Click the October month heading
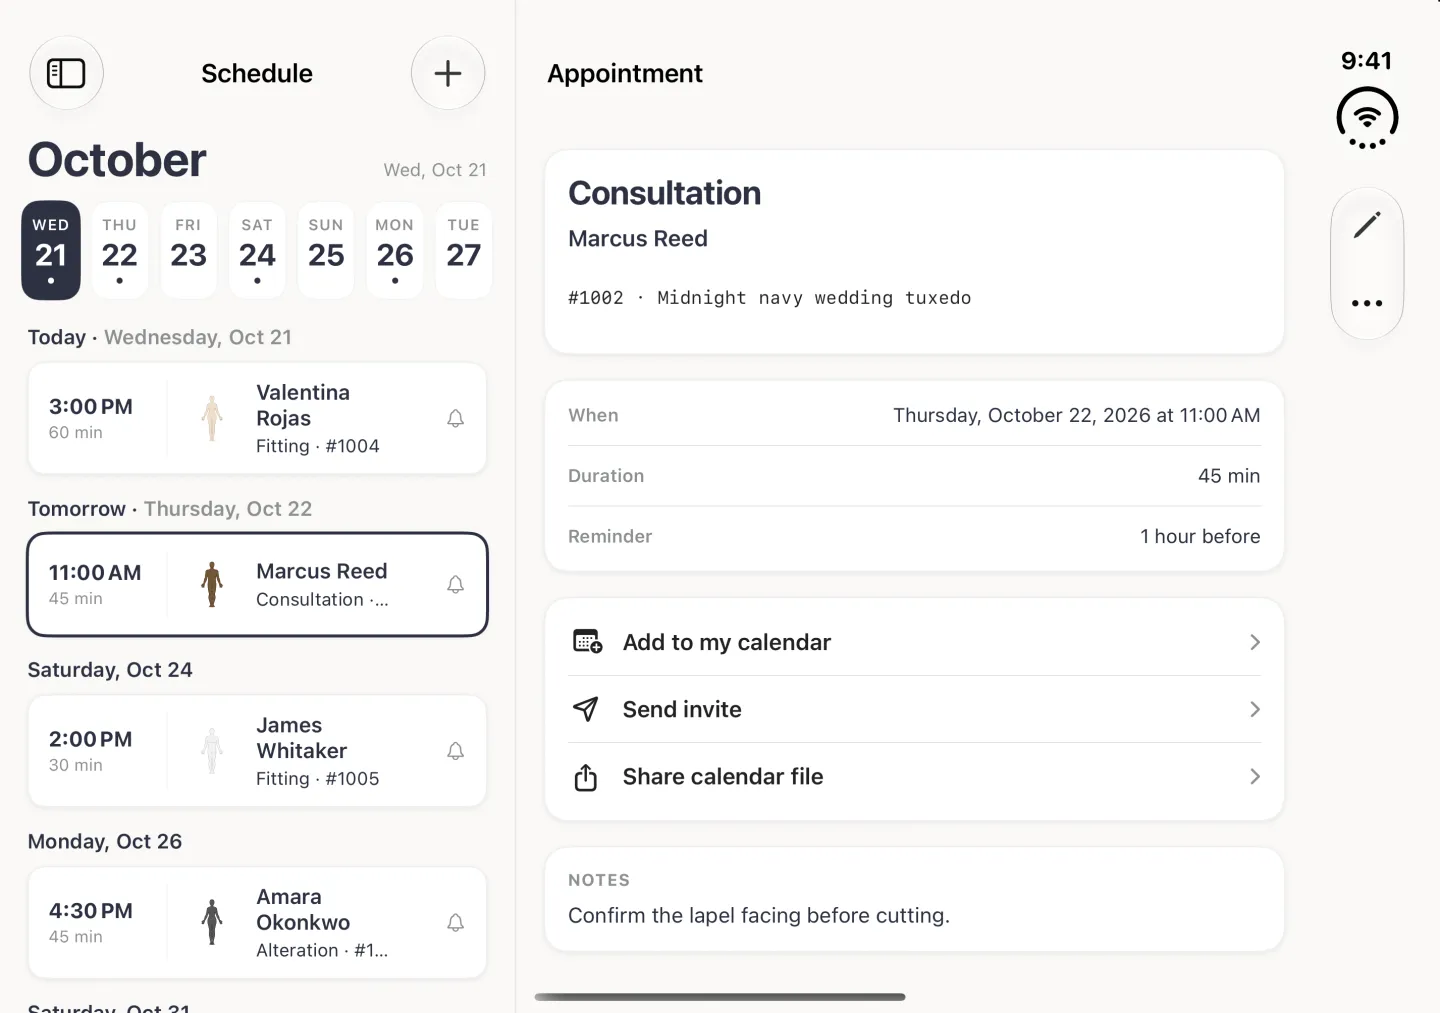1440x1013 pixels. tap(117, 160)
